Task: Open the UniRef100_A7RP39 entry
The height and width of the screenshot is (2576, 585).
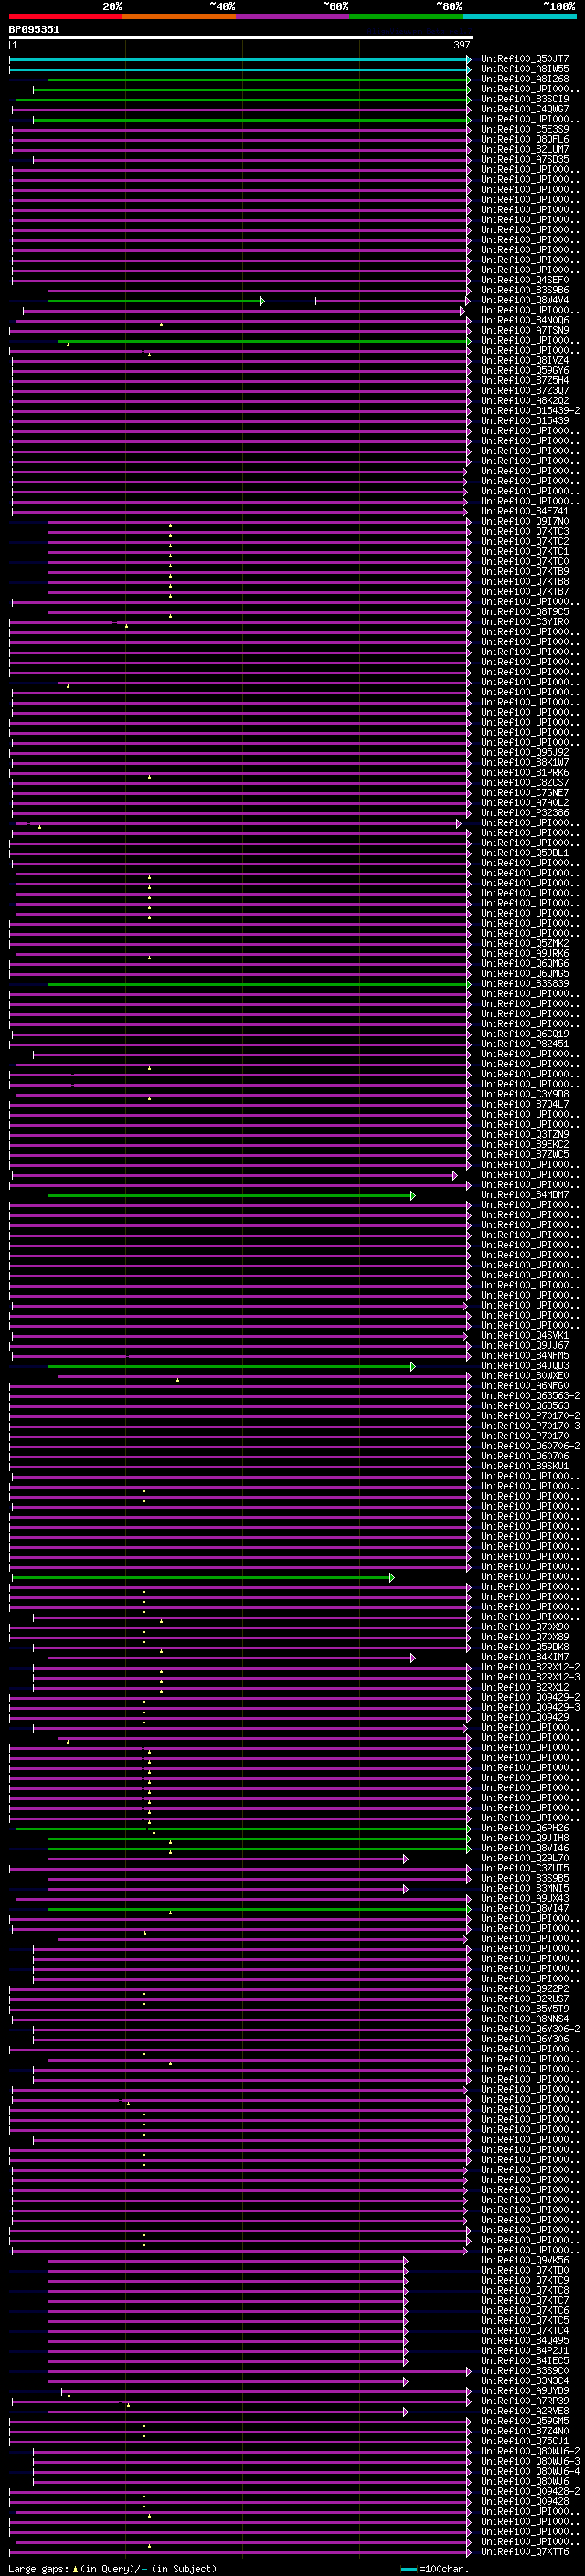Action: 525,2400
